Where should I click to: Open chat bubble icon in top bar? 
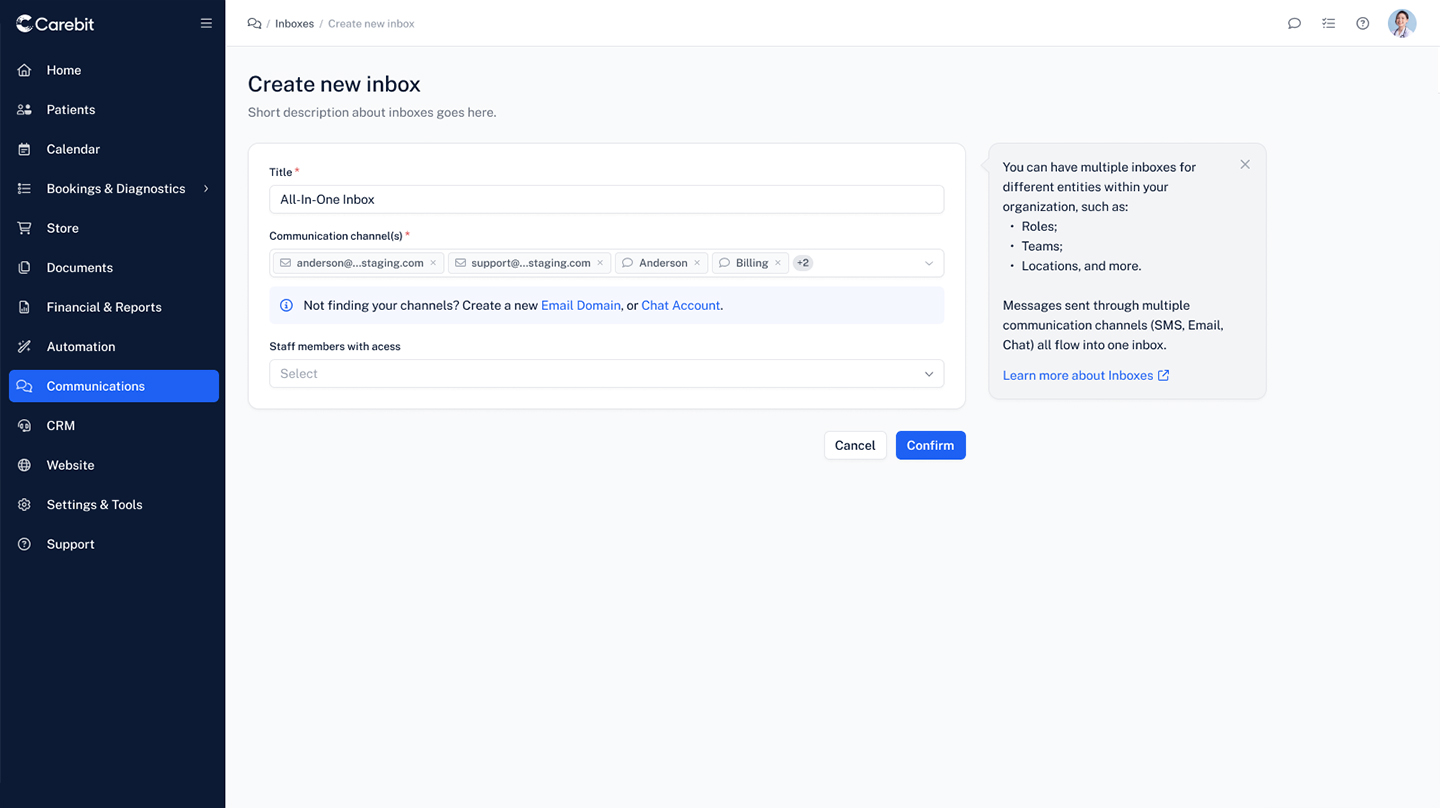tap(1294, 23)
